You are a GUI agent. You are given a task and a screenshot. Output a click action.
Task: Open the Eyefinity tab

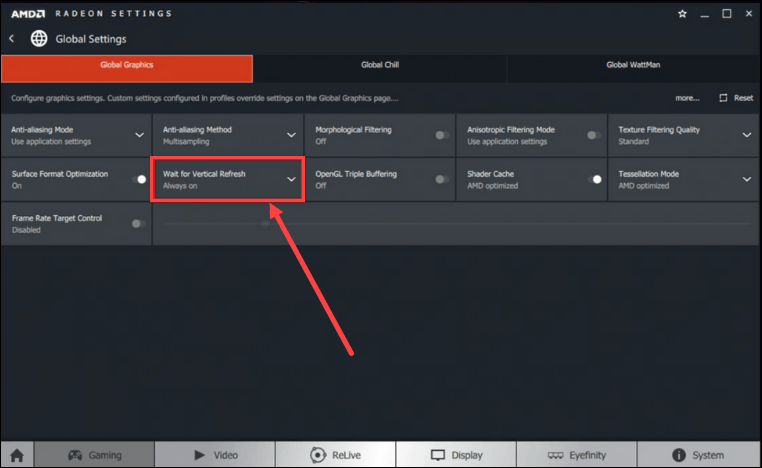[576, 455]
